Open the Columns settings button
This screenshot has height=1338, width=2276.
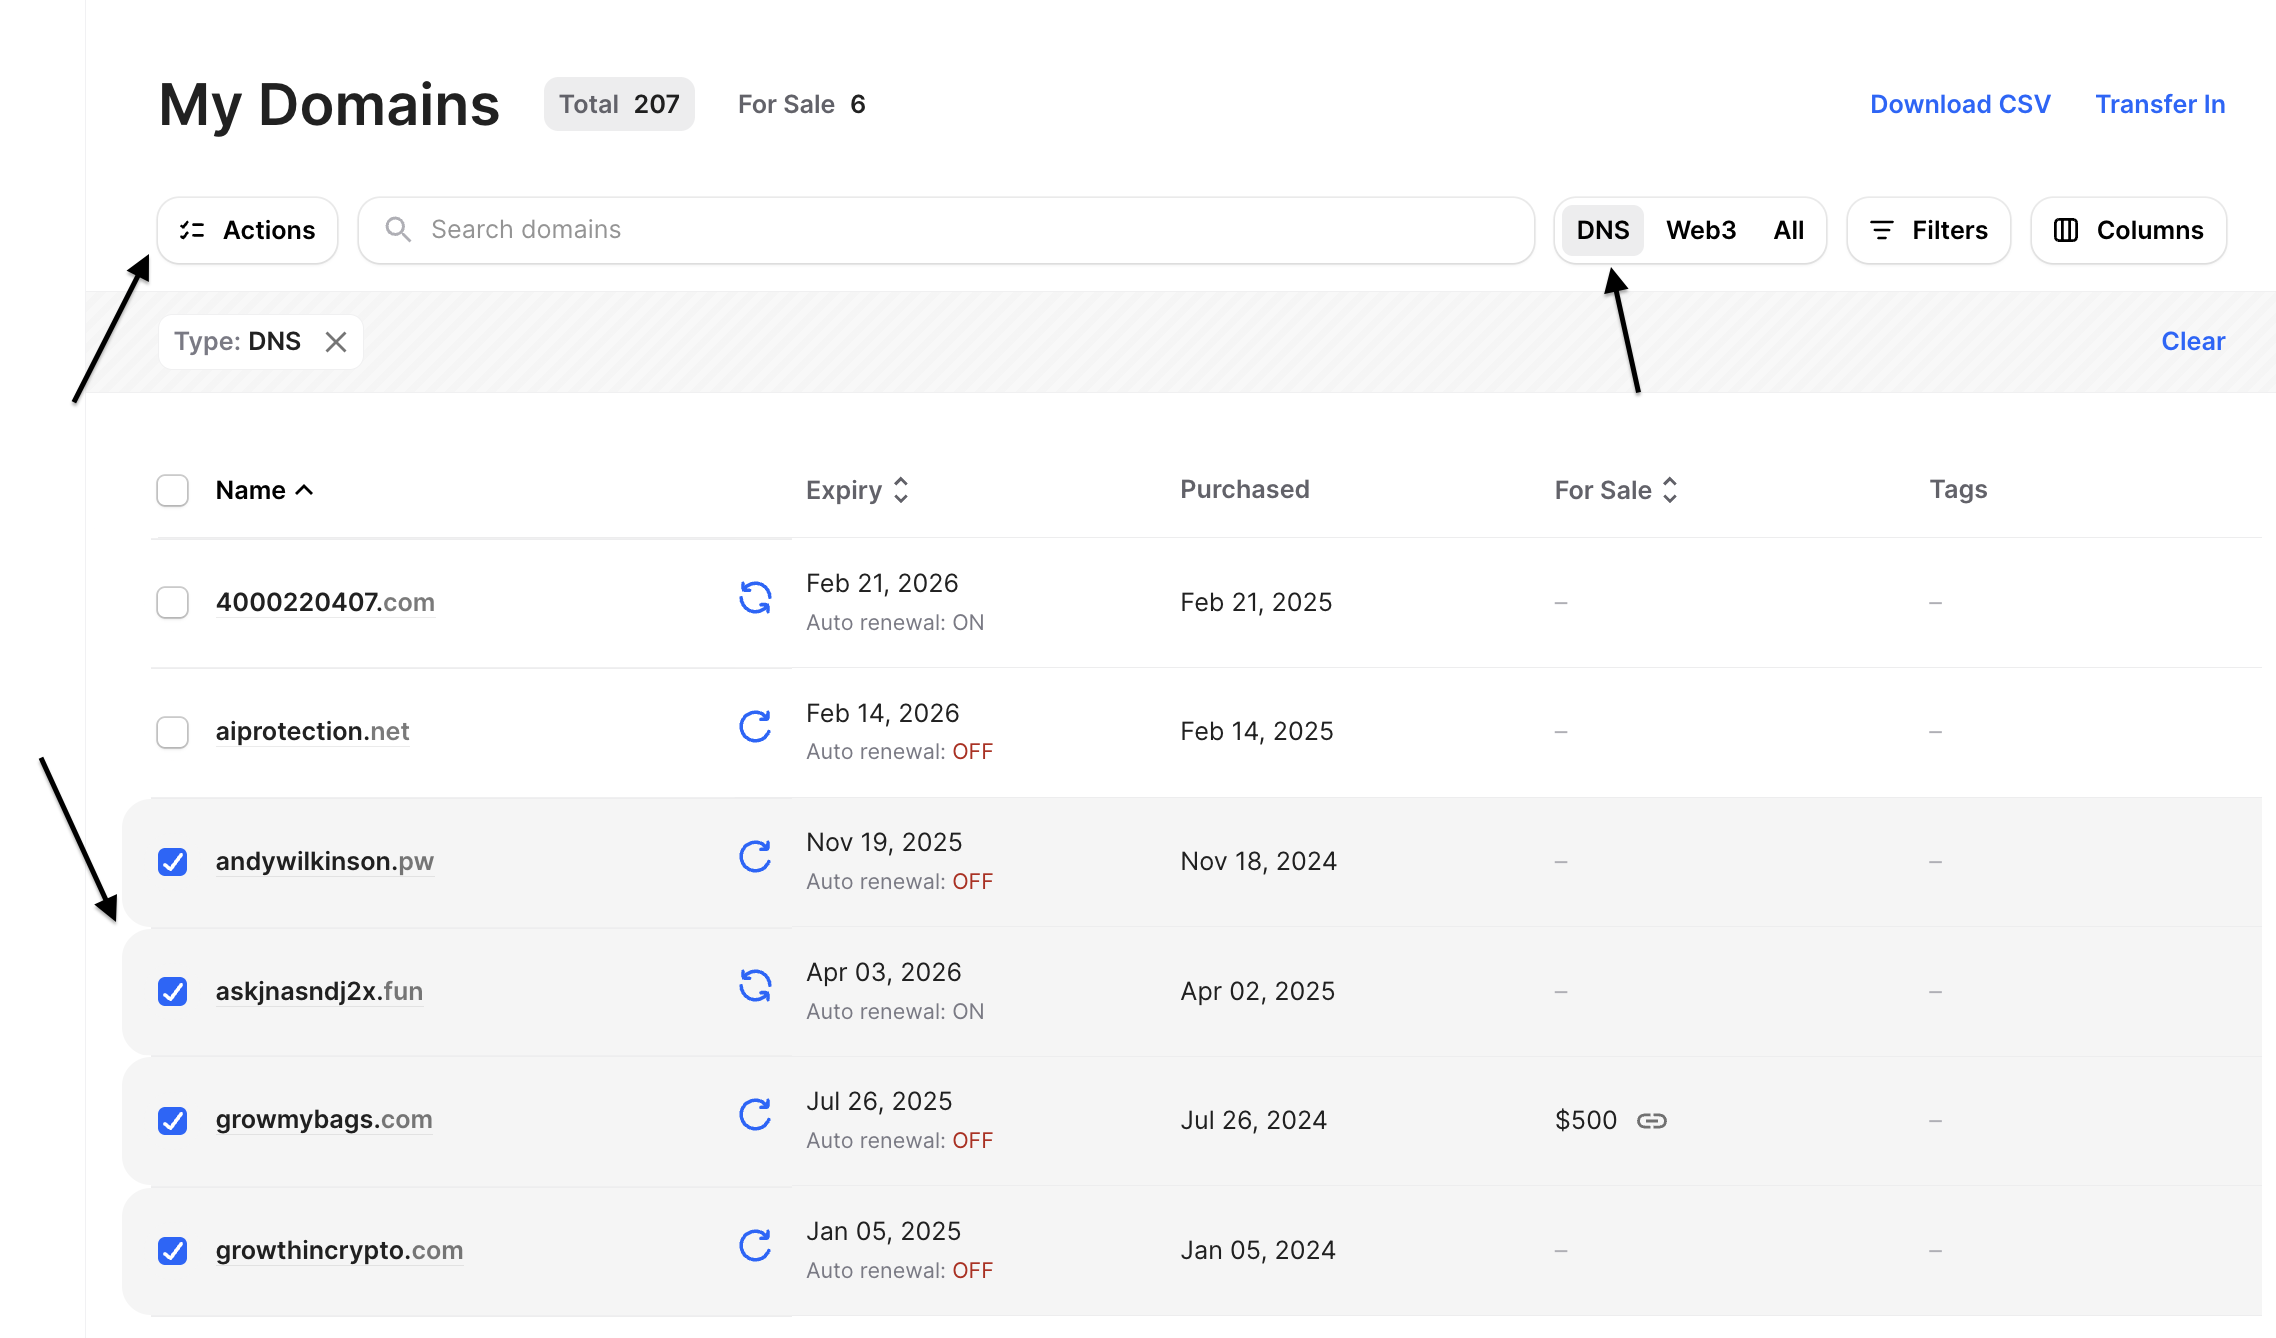(2128, 230)
